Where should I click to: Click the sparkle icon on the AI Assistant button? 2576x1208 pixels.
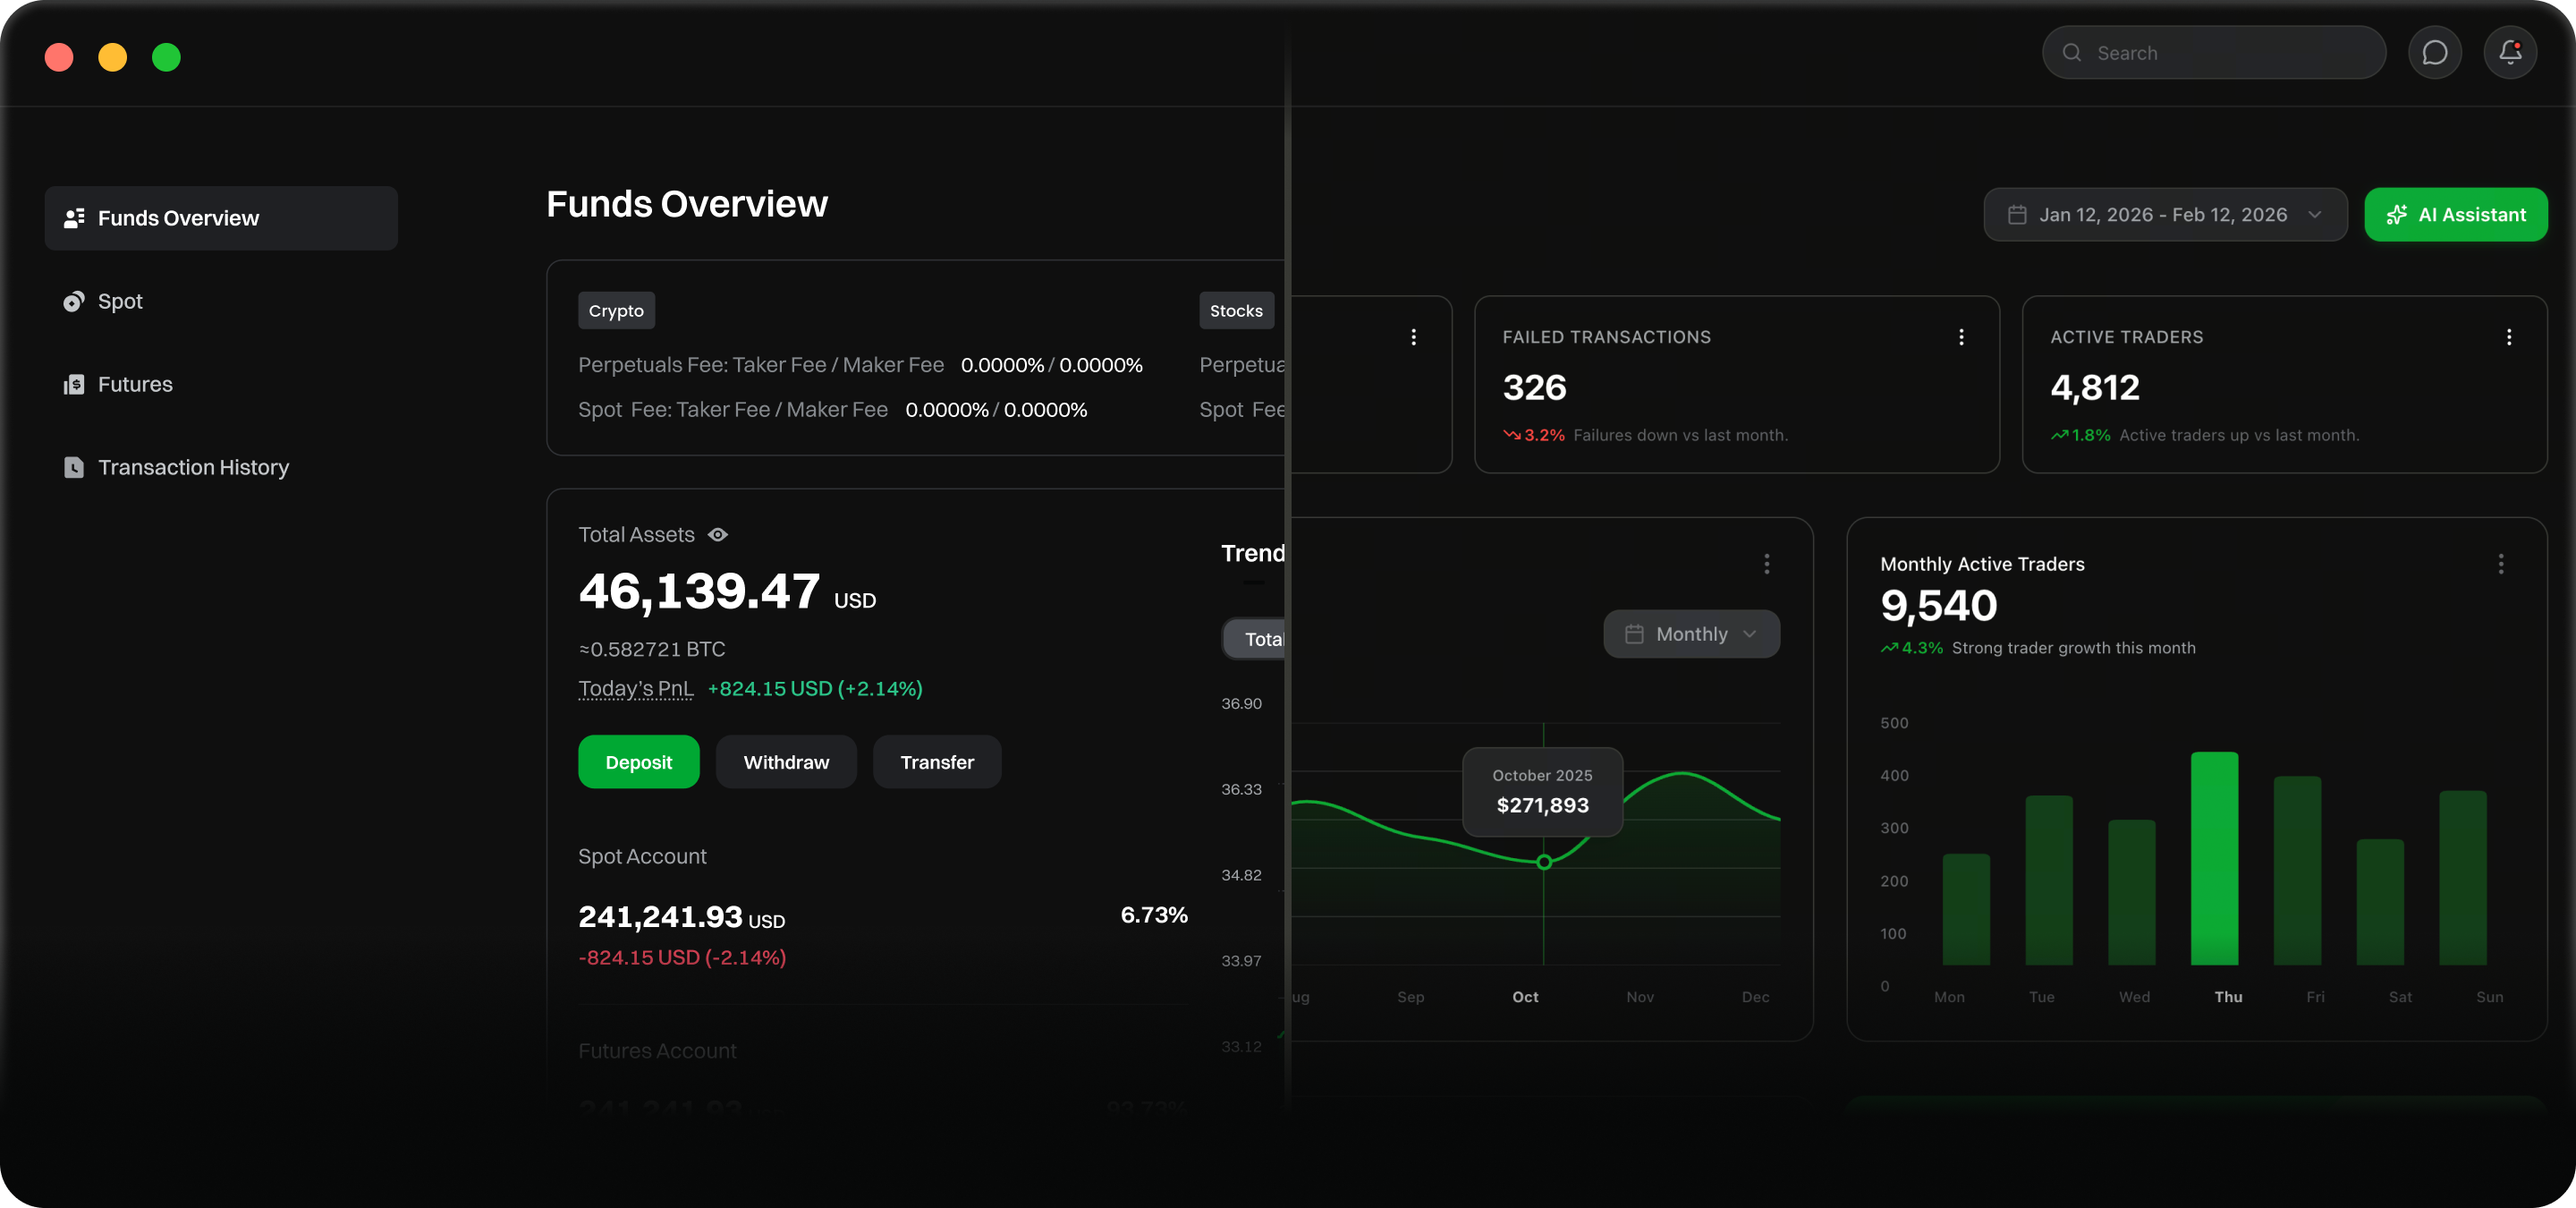pos(2397,214)
